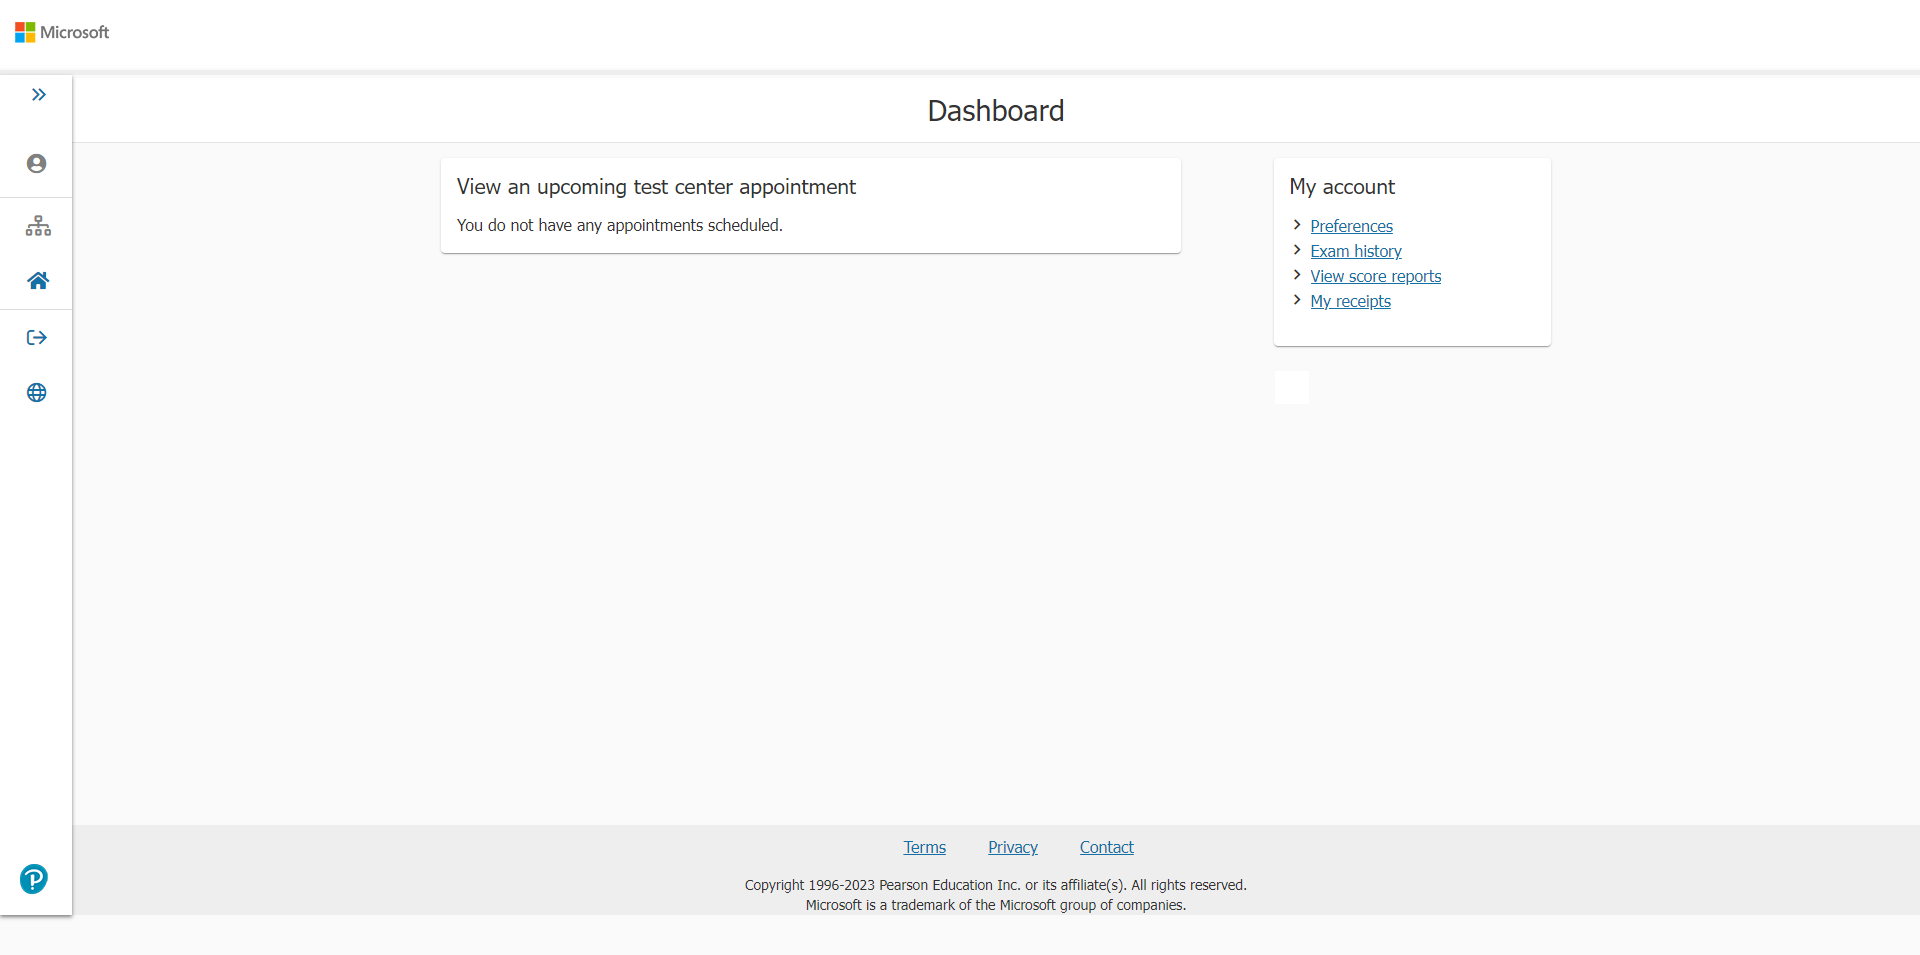Click the chevron beside Preferences
Screen dimensions: 1920x955
pyautogui.click(x=1297, y=225)
